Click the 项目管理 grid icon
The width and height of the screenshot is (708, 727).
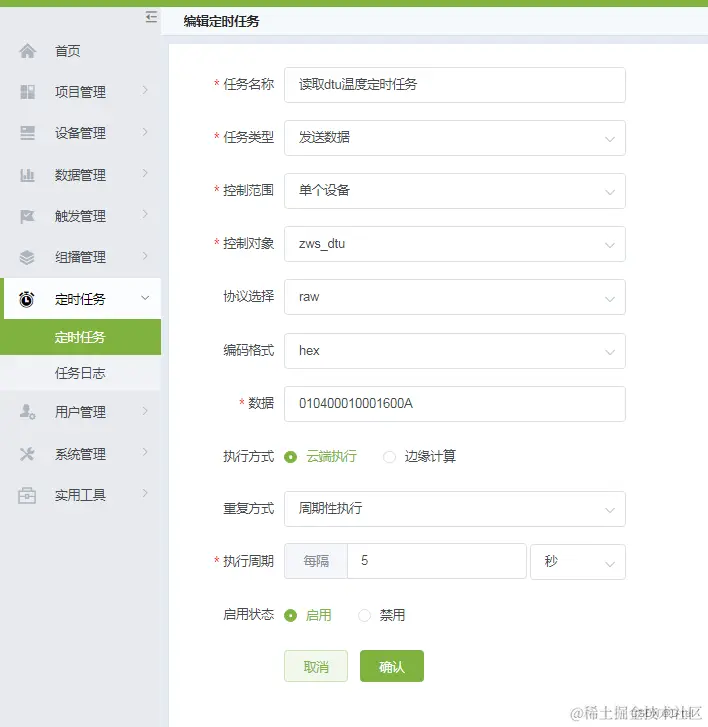[27, 92]
